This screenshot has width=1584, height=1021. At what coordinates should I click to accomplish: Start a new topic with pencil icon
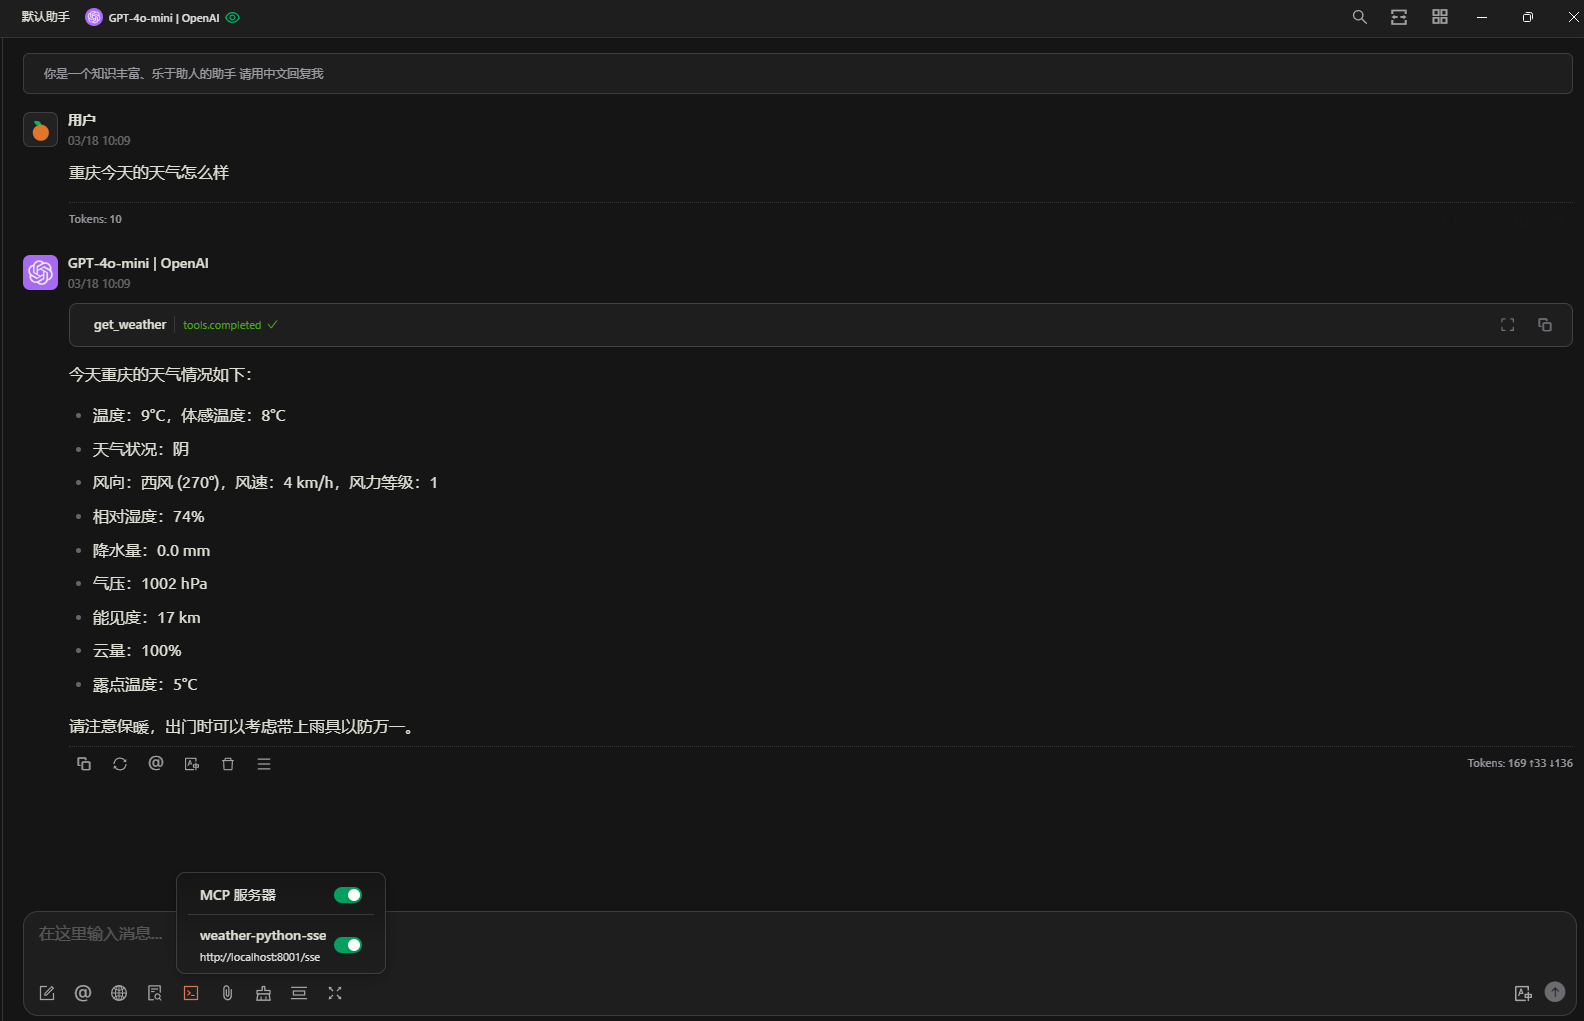point(47,993)
